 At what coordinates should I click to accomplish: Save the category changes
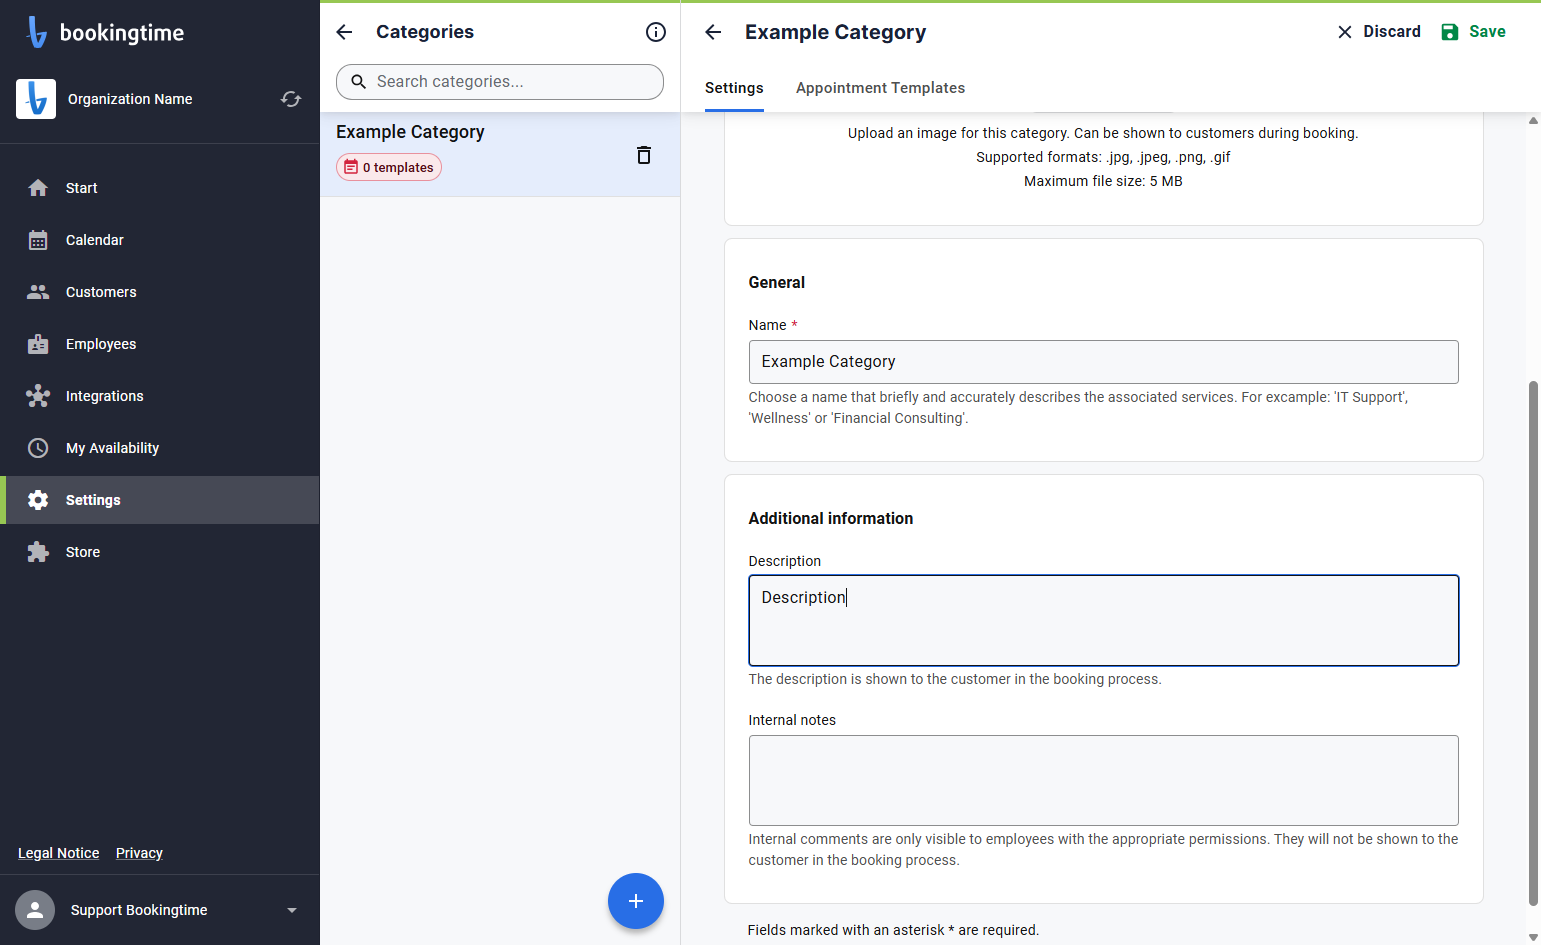pos(1473,32)
